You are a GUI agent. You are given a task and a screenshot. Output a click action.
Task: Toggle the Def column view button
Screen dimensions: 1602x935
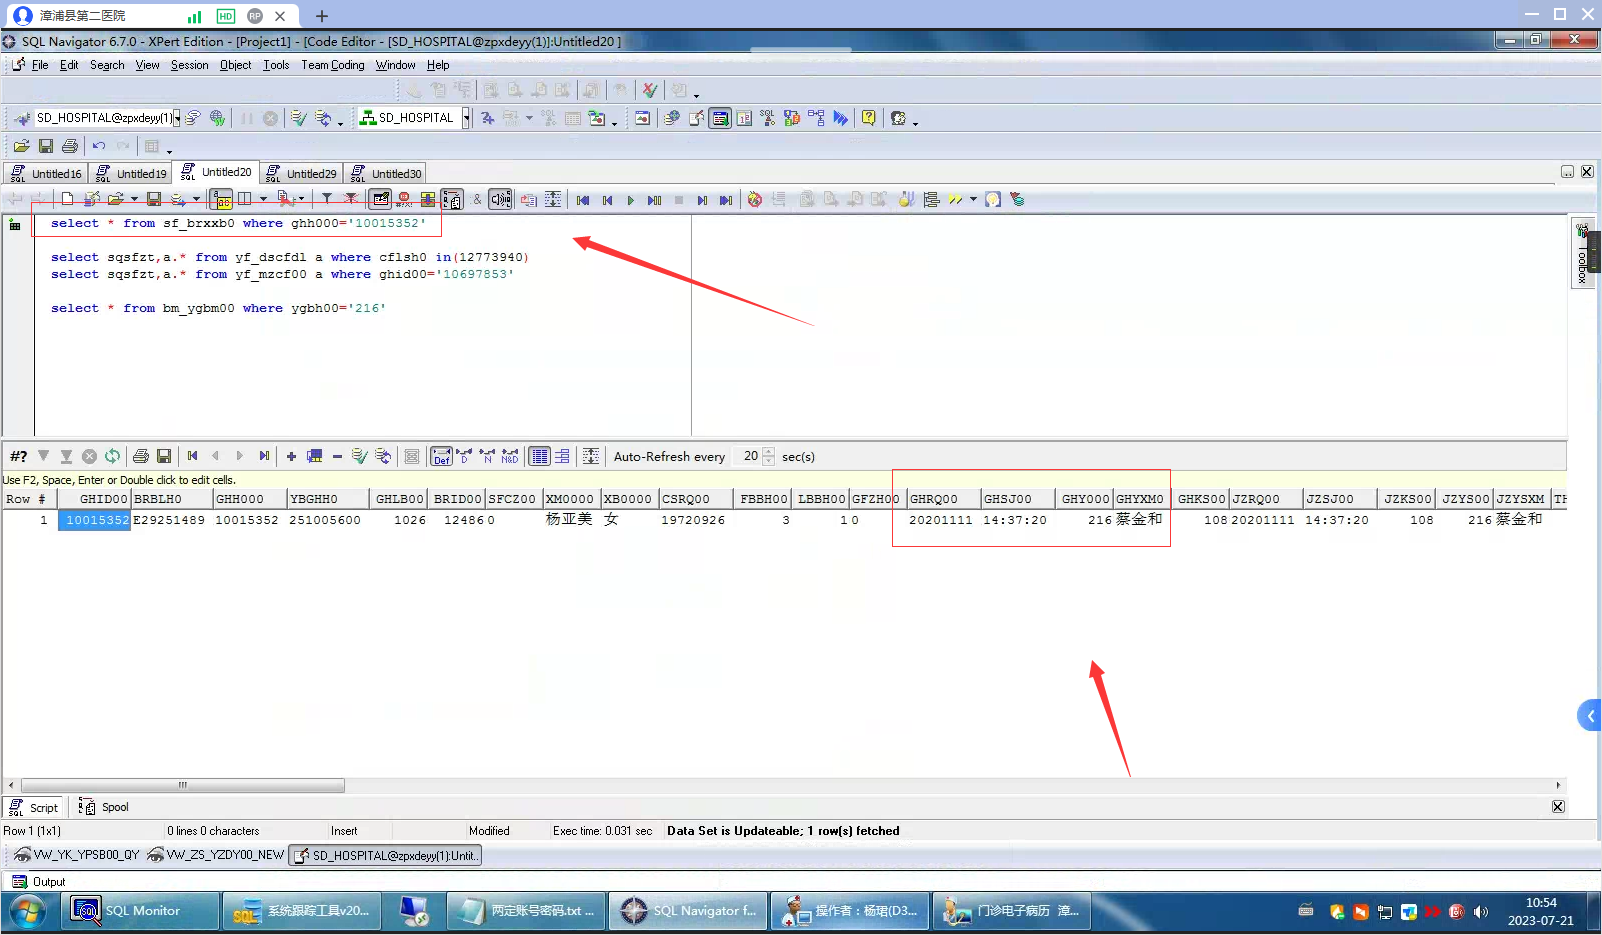point(441,456)
